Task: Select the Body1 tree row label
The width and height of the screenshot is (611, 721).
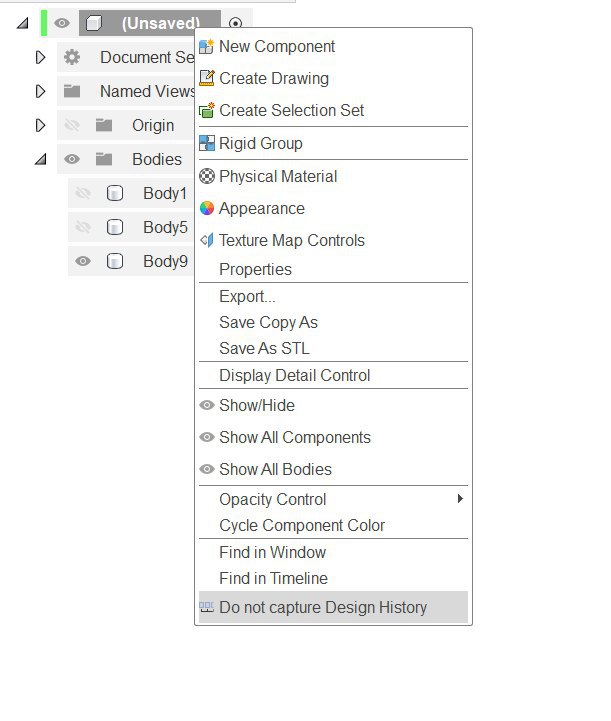Action: [165, 193]
